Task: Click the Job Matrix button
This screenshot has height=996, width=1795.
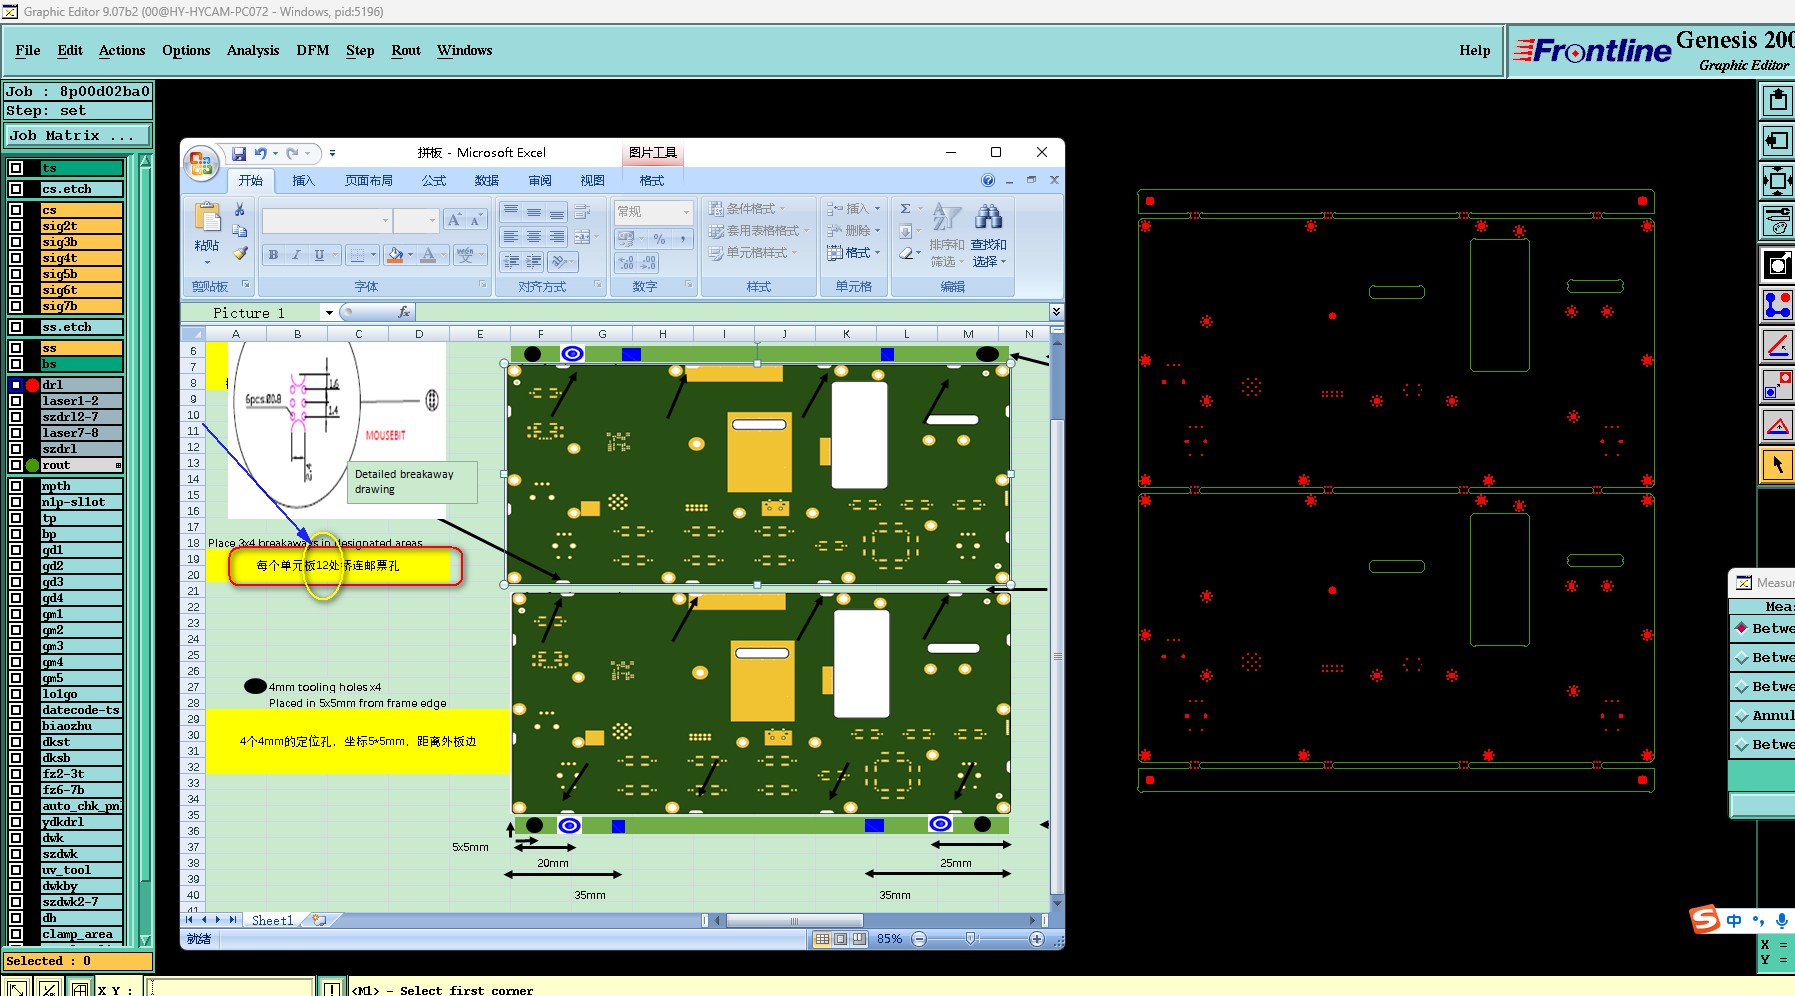Action: (78, 136)
